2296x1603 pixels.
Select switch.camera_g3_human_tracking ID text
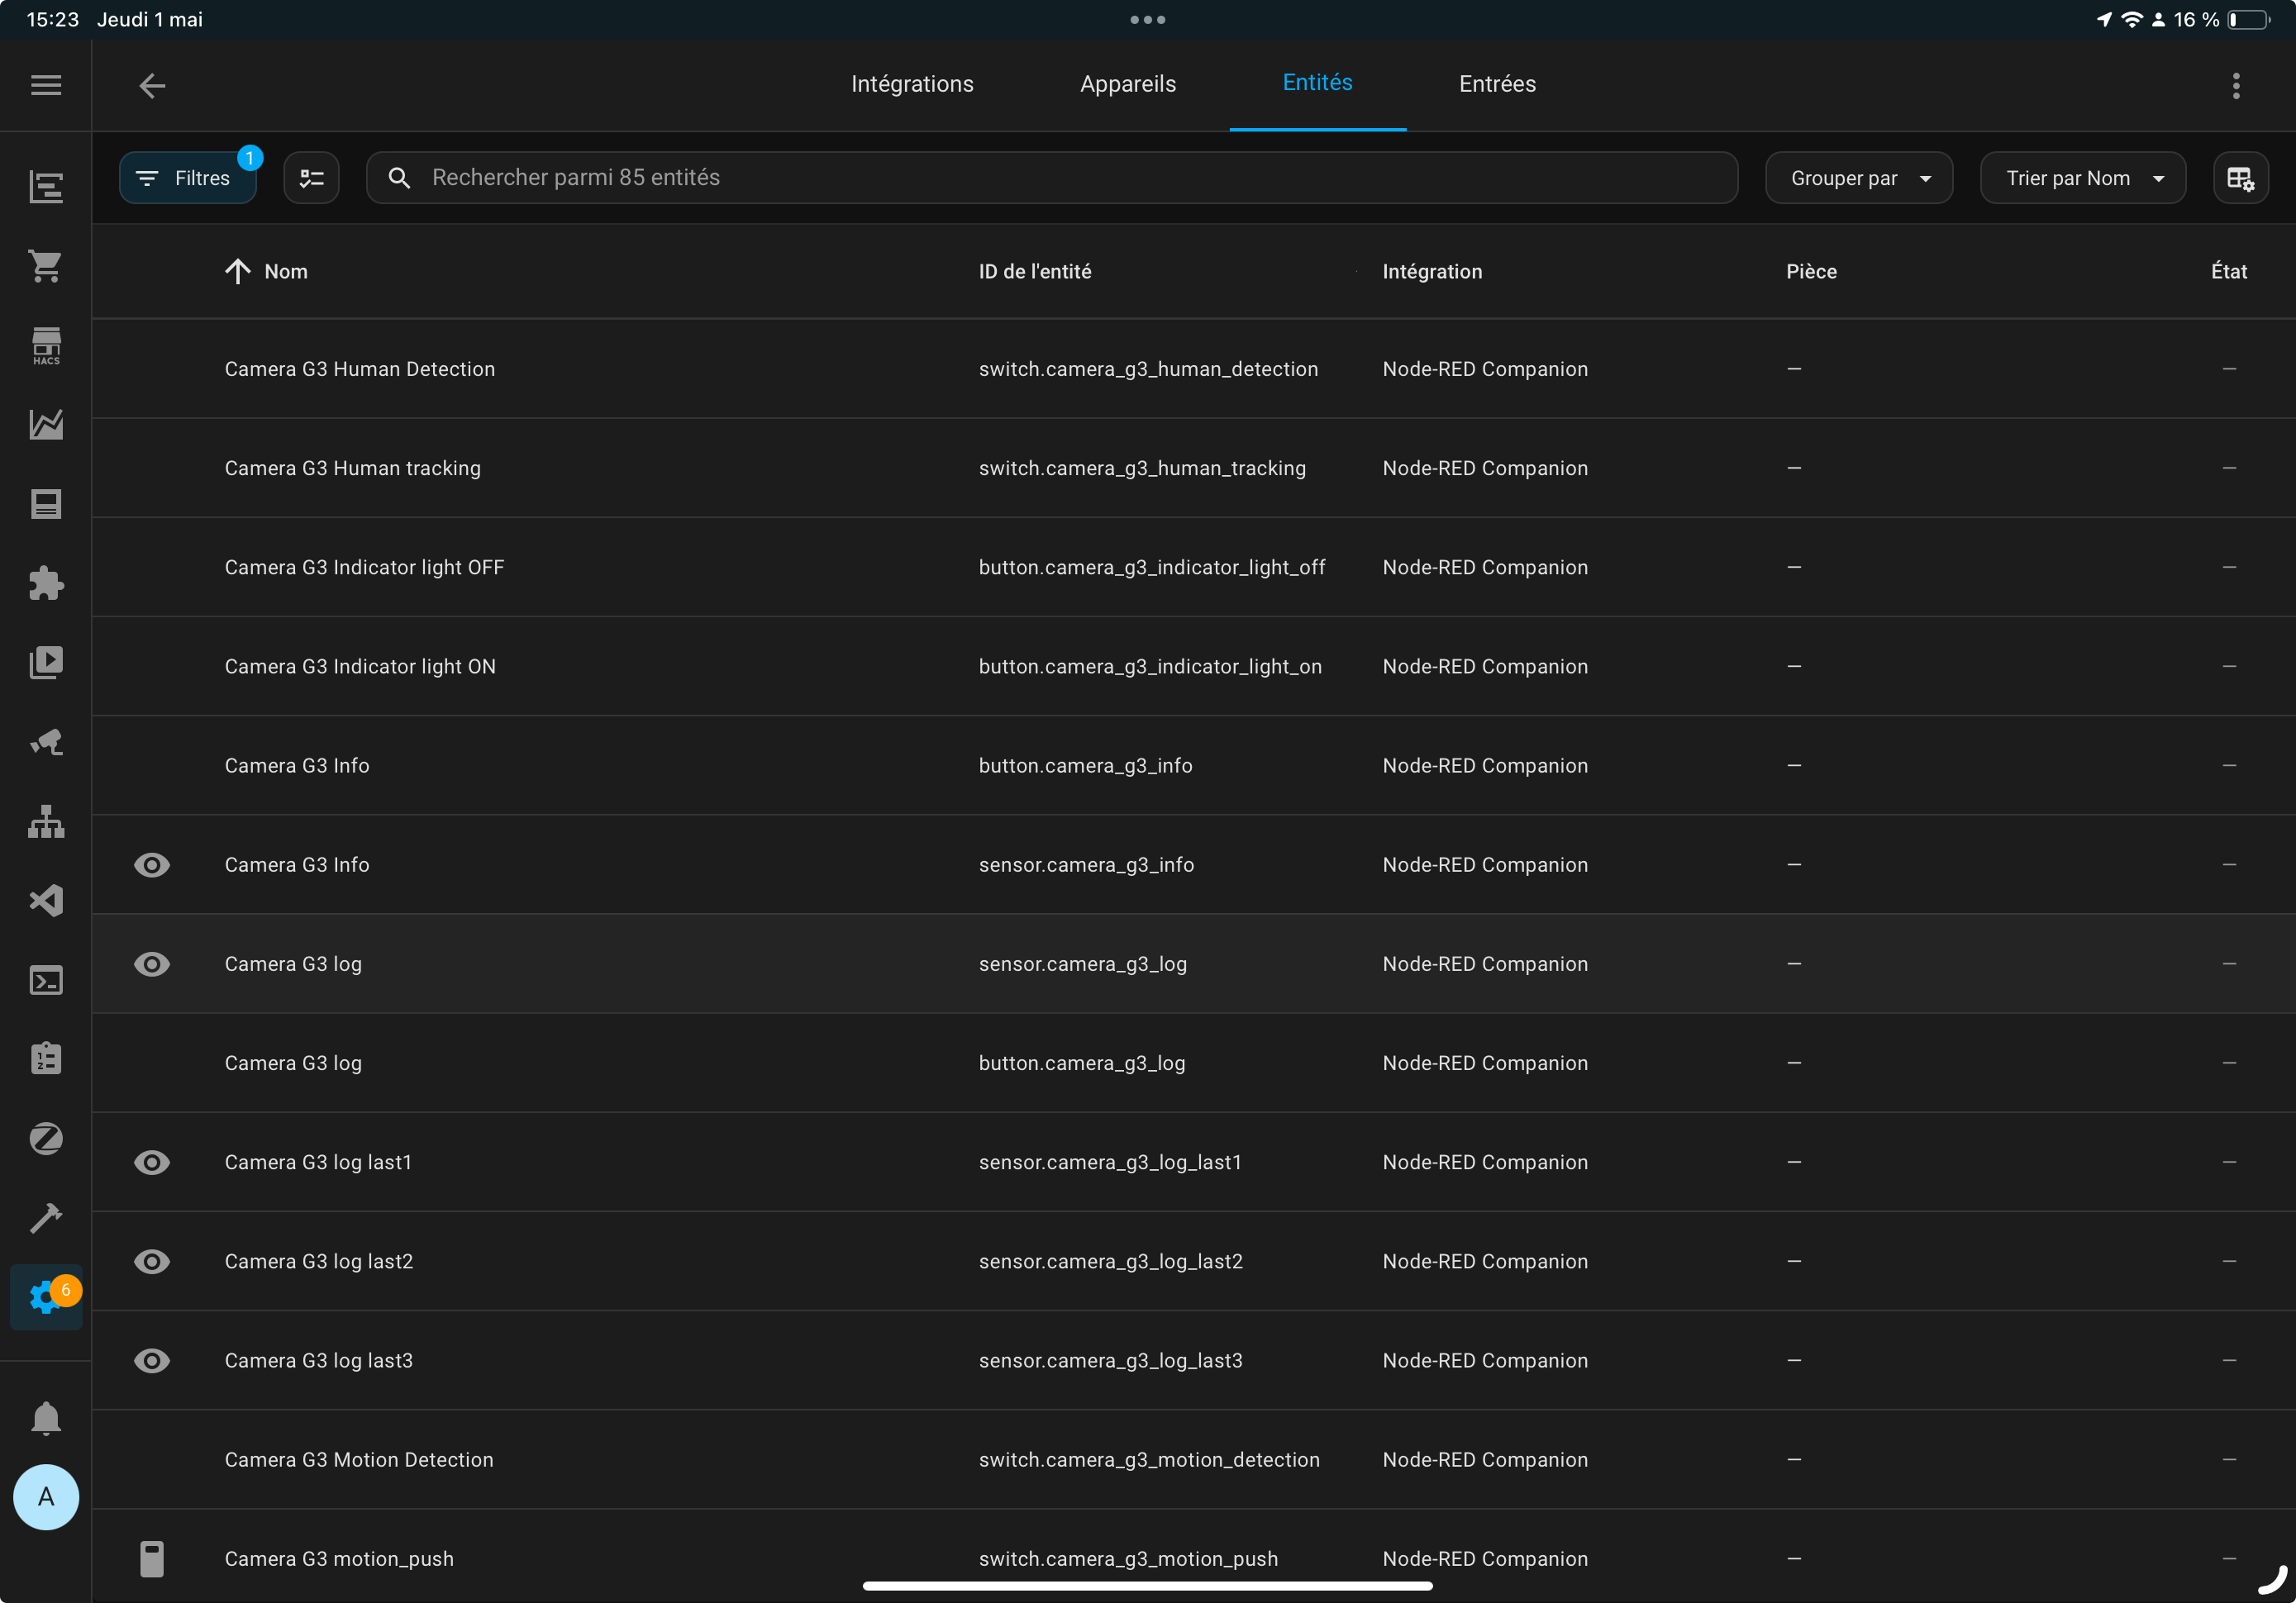click(x=1142, y=468)
